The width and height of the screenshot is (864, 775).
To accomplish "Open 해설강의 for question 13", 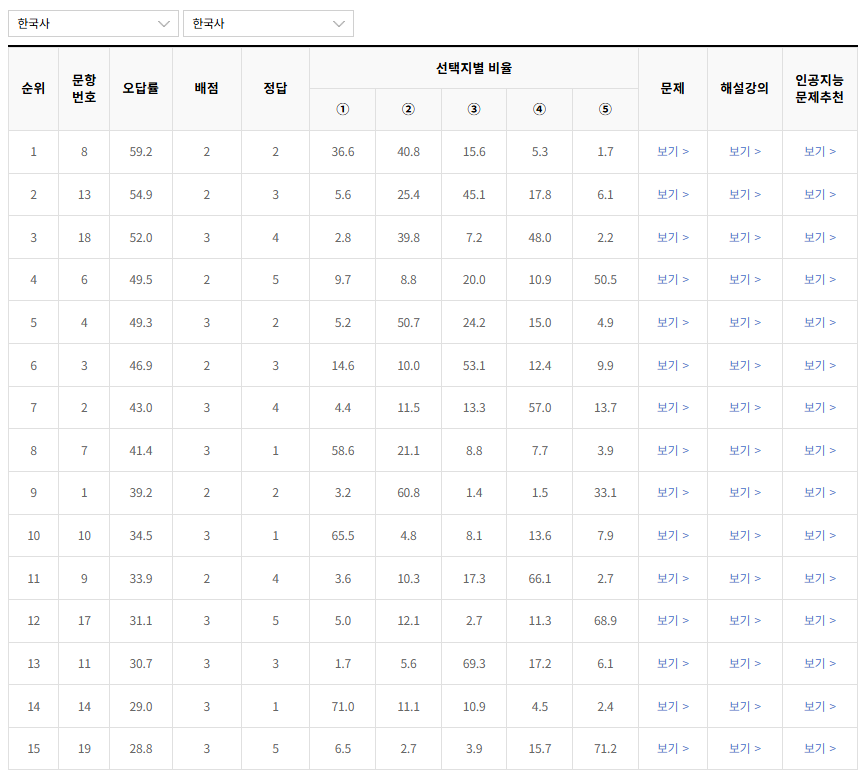I will pyautogui.click(x=745, y=193).
